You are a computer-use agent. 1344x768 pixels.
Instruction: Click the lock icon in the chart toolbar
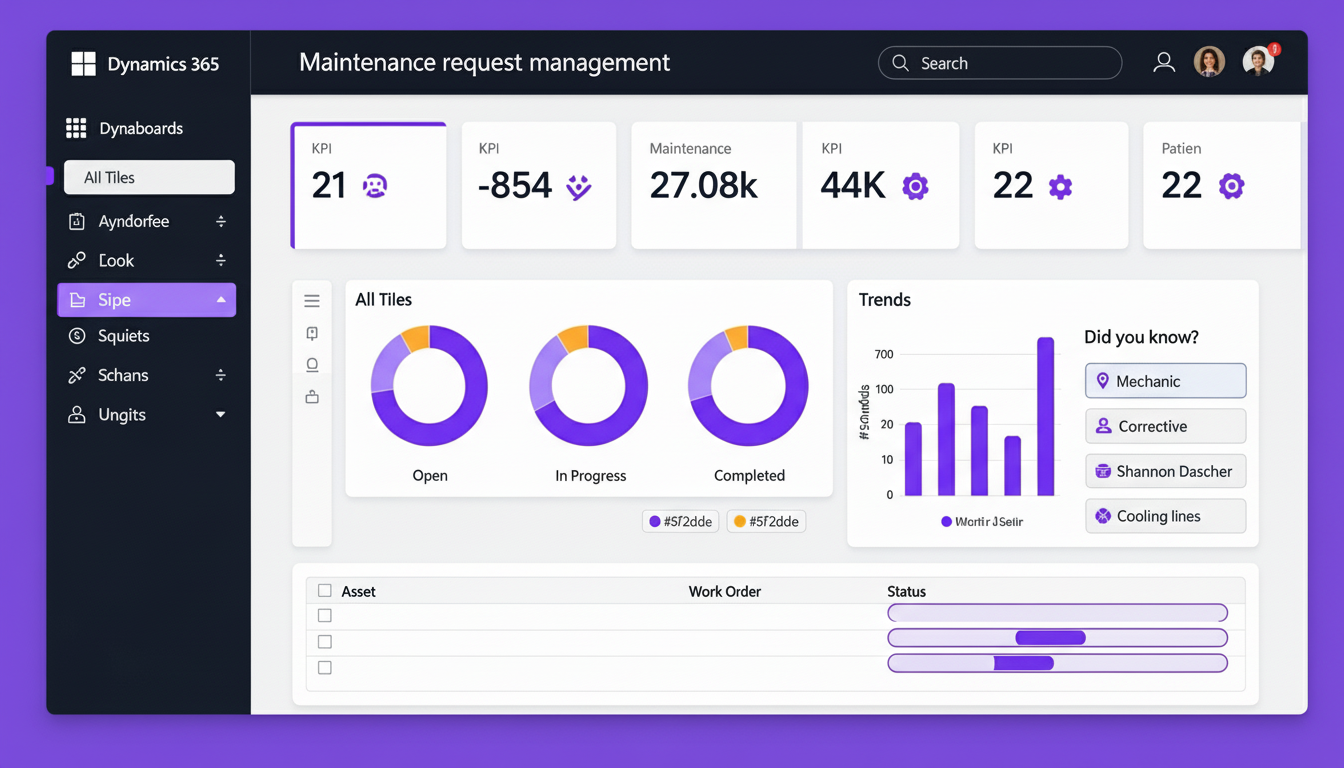(x=312, y=397)
